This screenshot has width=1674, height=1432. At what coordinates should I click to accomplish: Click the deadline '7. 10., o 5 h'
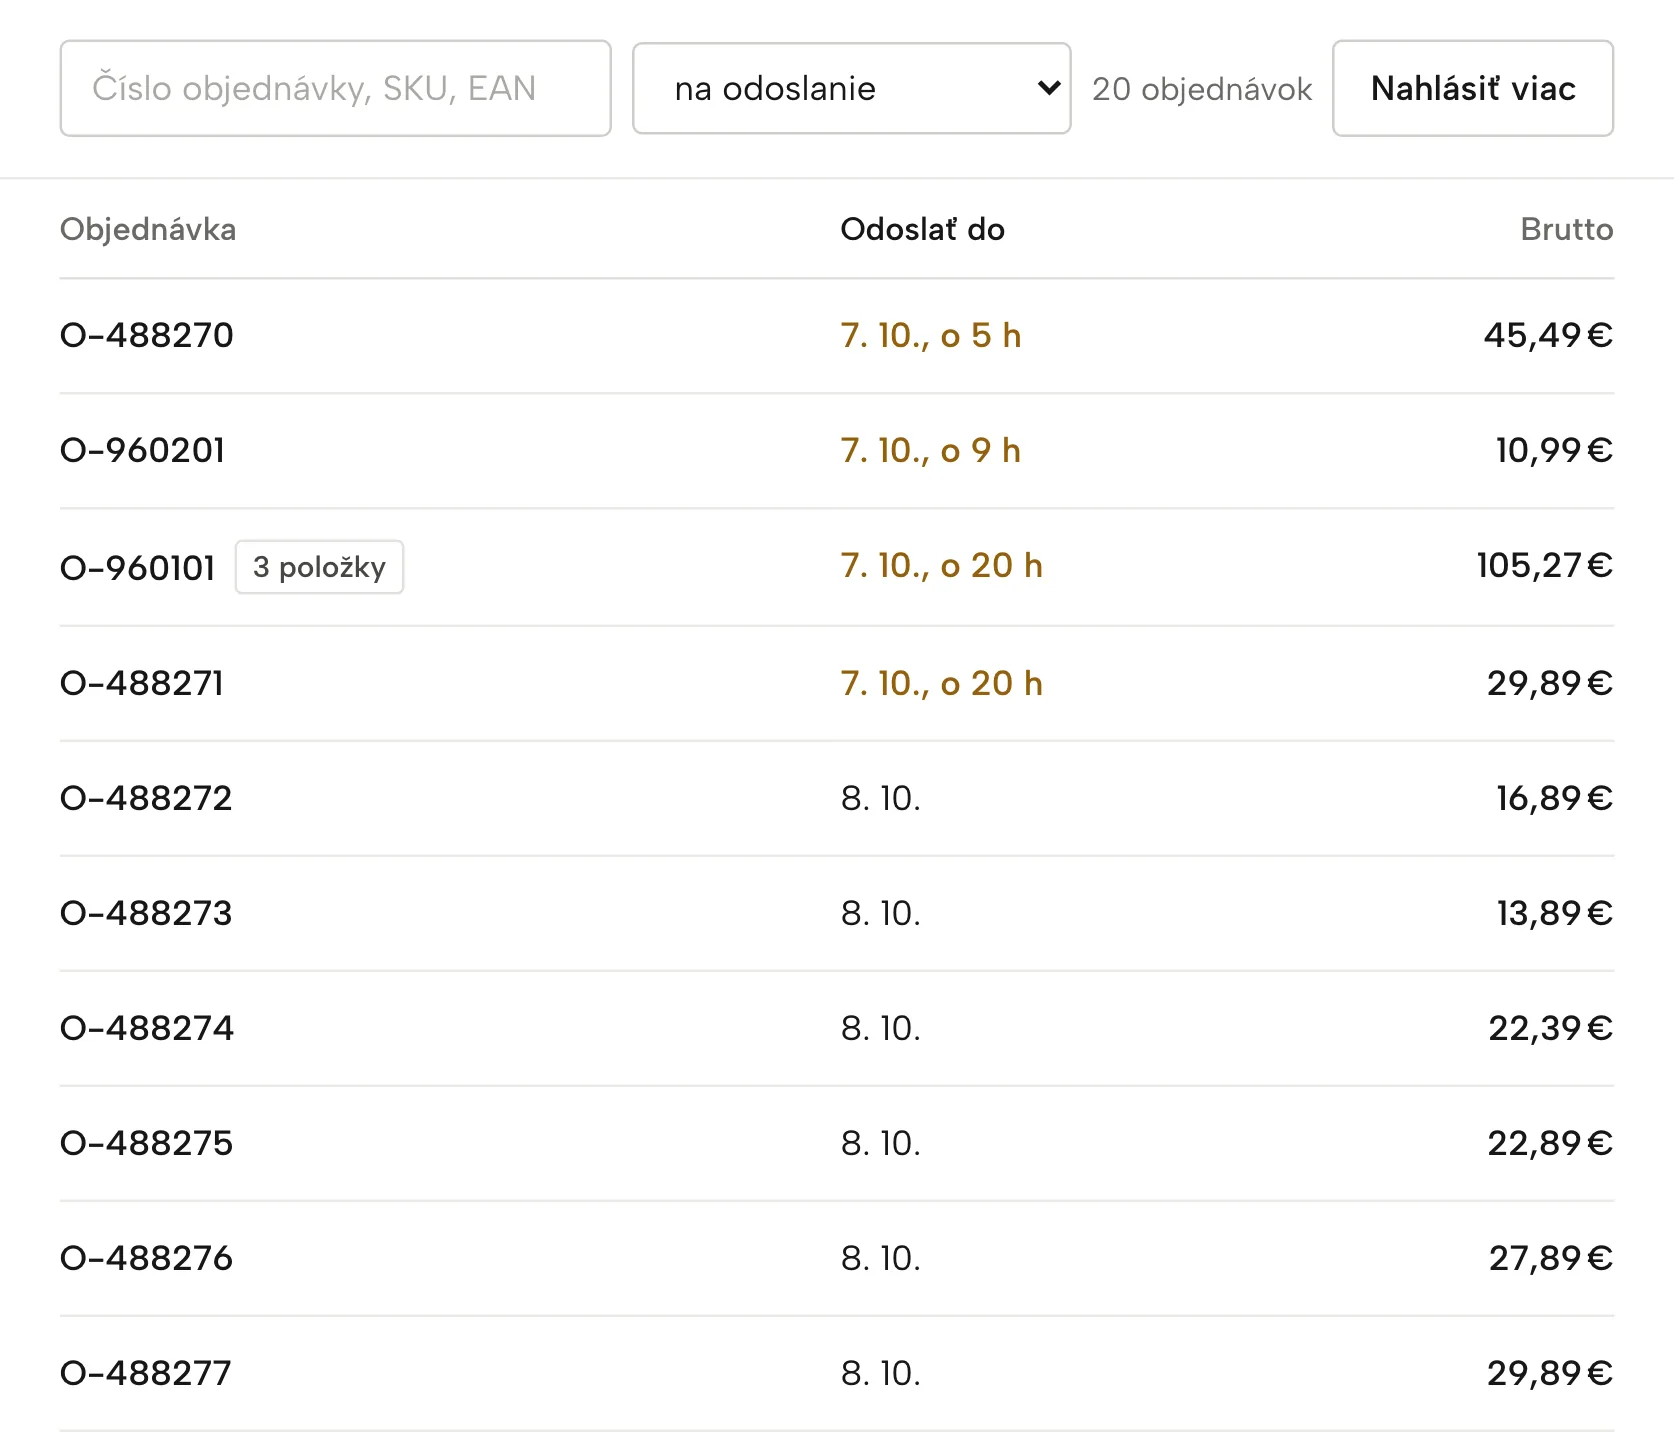click(x=931, y=335)
